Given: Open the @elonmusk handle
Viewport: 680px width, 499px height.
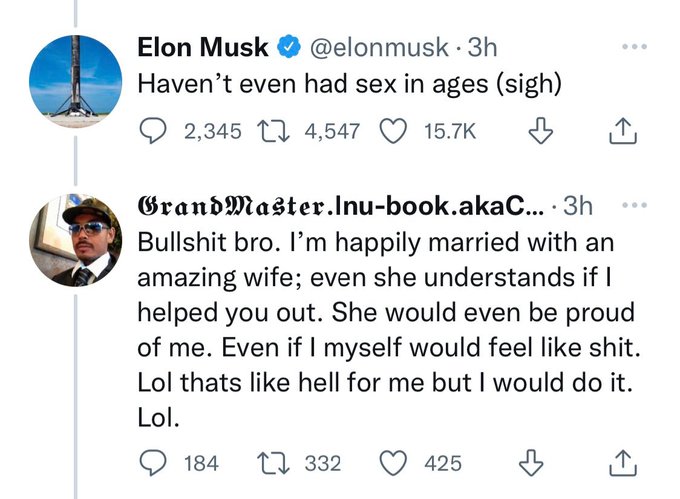Looking at the screenshot, I should coord(379,47).
